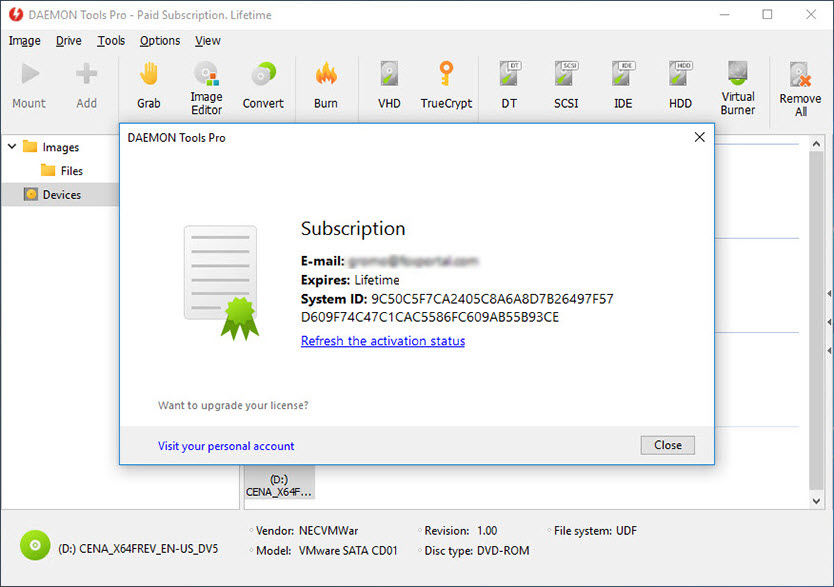Image resolution: width=834 pixels, height=587 pixels.
Task: Add a SCSI virtual drive
Action: click(x=566, y=85)
